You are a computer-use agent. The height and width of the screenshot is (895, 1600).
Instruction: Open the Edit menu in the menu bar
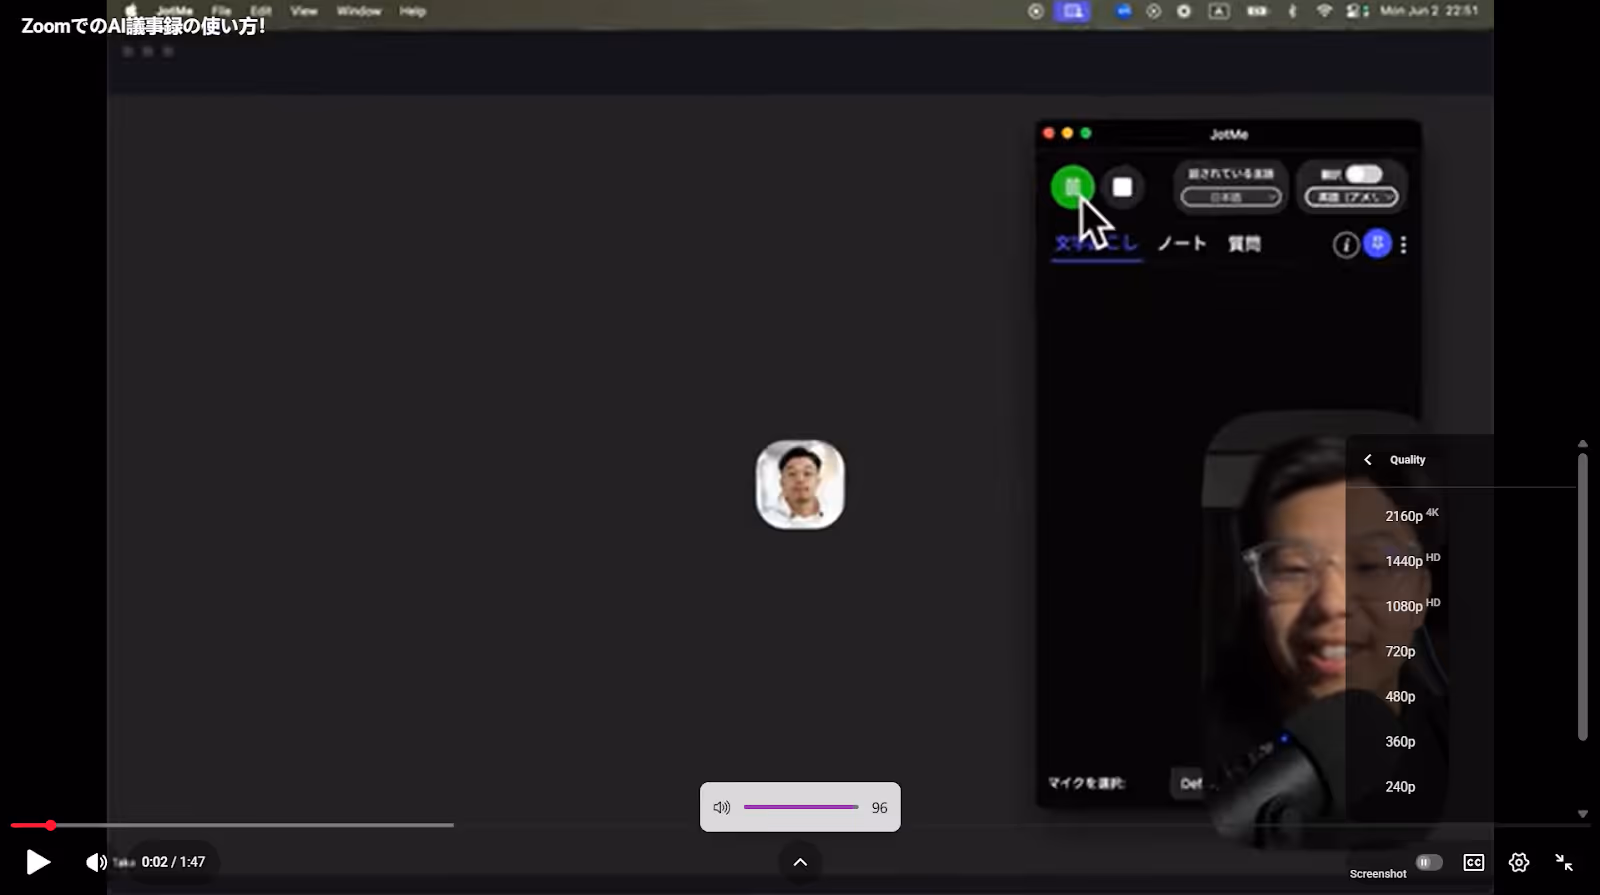click(x=261, y=11)
